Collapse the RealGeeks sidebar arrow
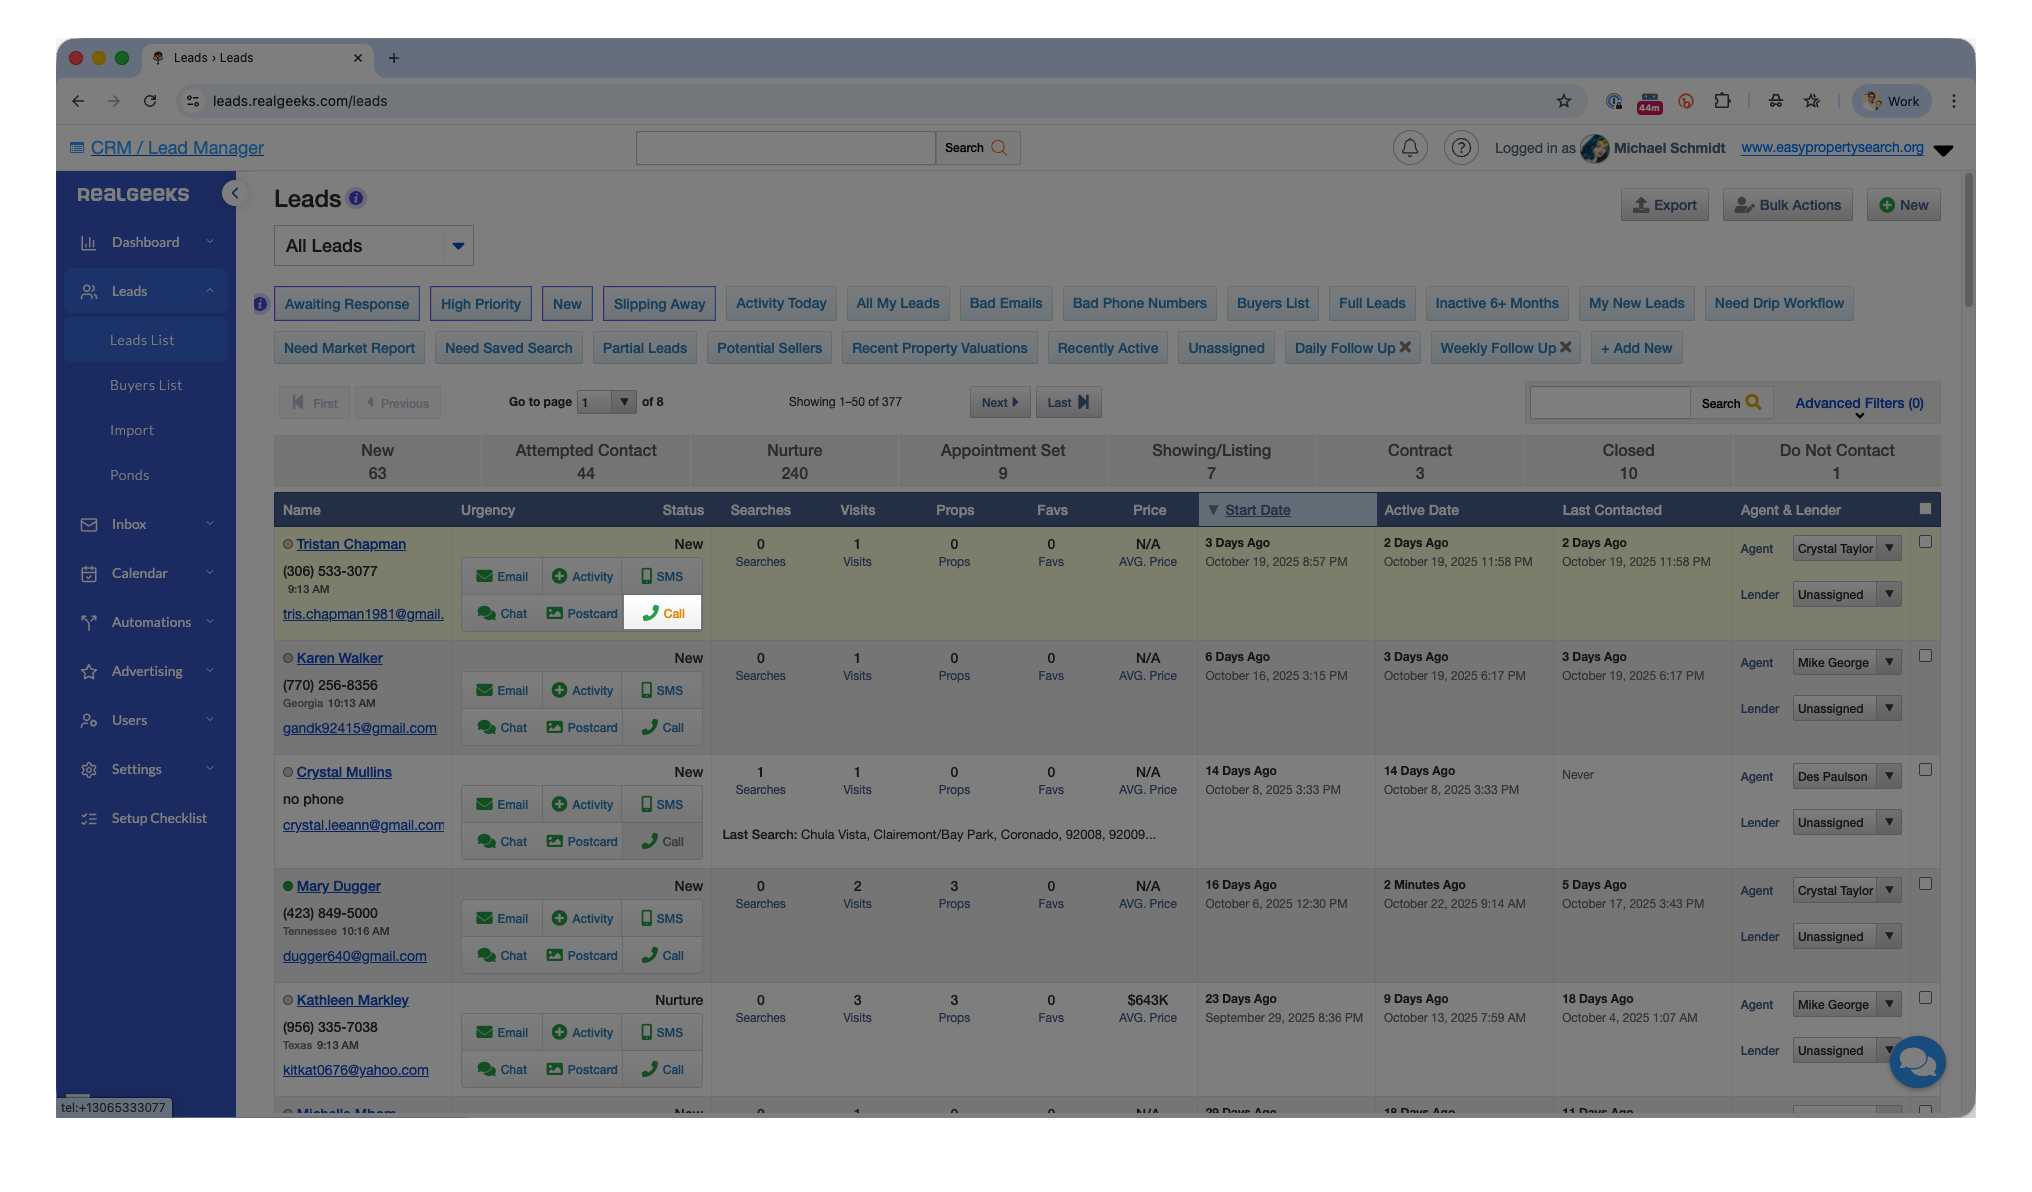The image size is (2032, 1192). (x=235, y=193)
